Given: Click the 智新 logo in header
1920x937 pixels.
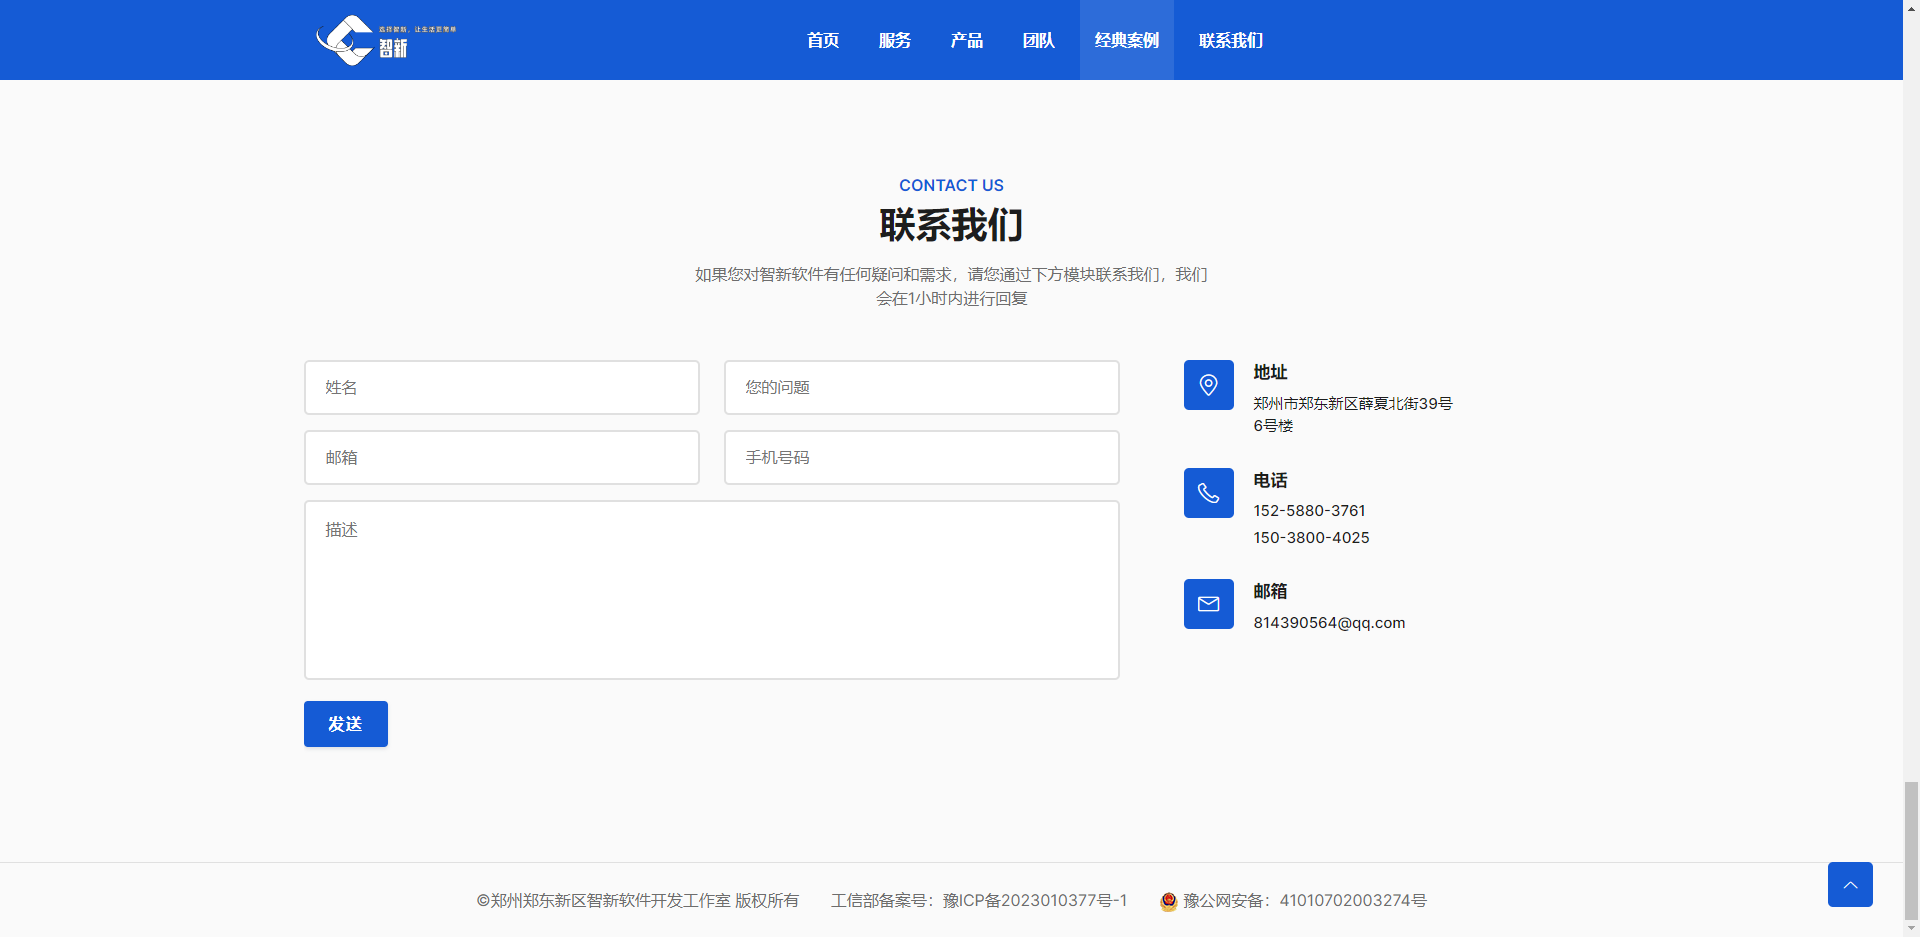Looking at the screenshot, I should [x=386, y=40].
